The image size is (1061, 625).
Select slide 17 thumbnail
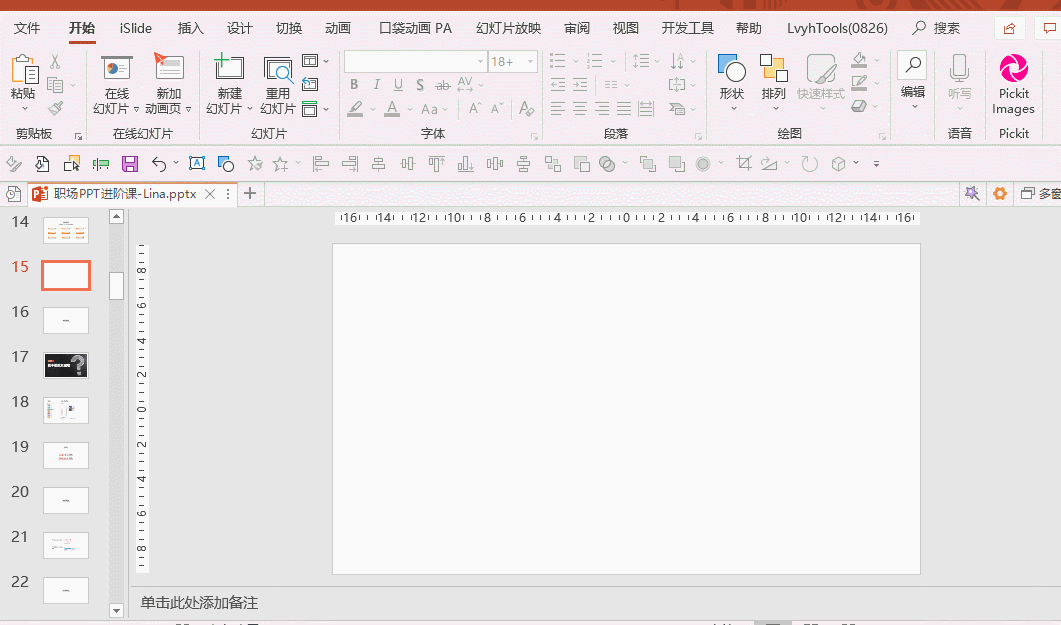pyautogui.click(x=66, y=365)
